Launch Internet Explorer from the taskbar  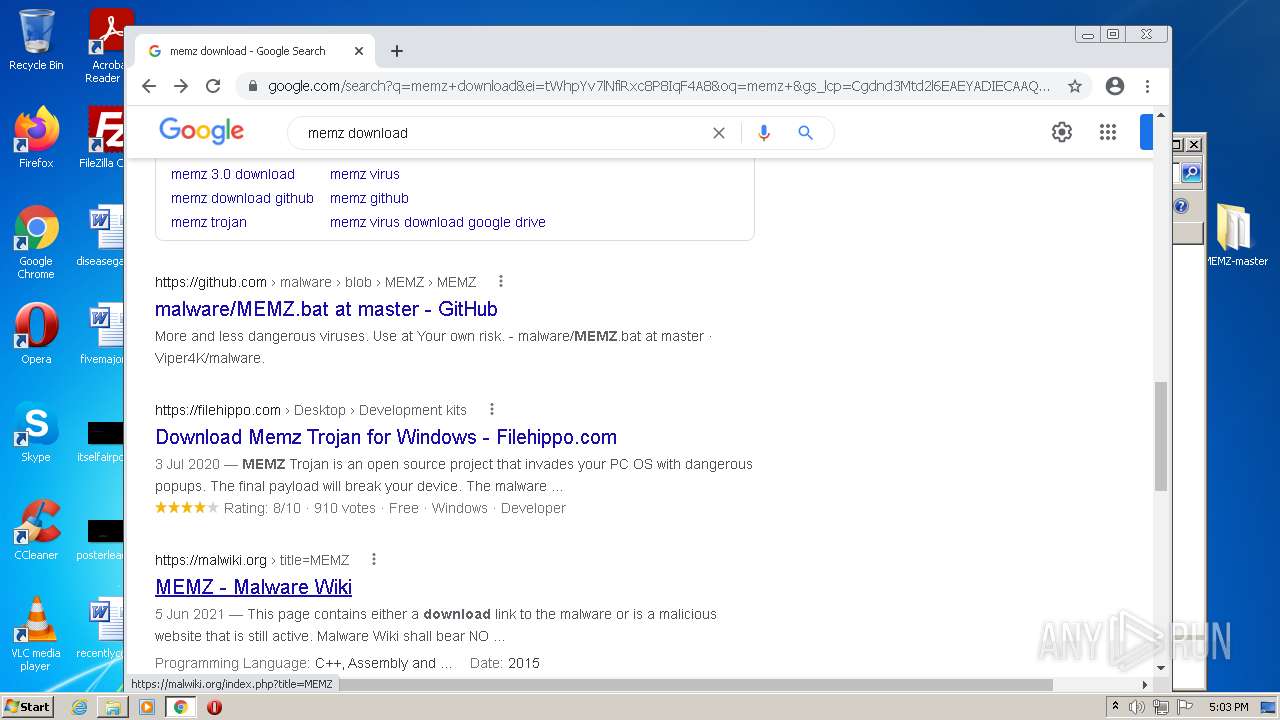point(79,707)
